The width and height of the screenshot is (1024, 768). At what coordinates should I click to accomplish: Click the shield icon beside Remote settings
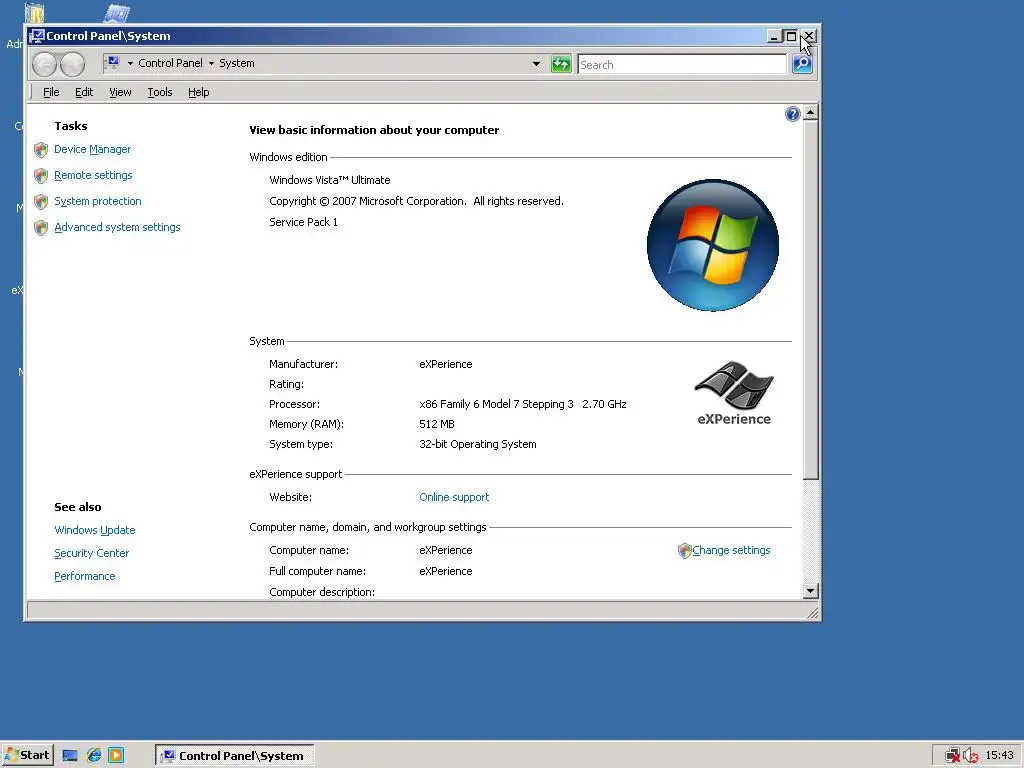(x=41, y=176)
